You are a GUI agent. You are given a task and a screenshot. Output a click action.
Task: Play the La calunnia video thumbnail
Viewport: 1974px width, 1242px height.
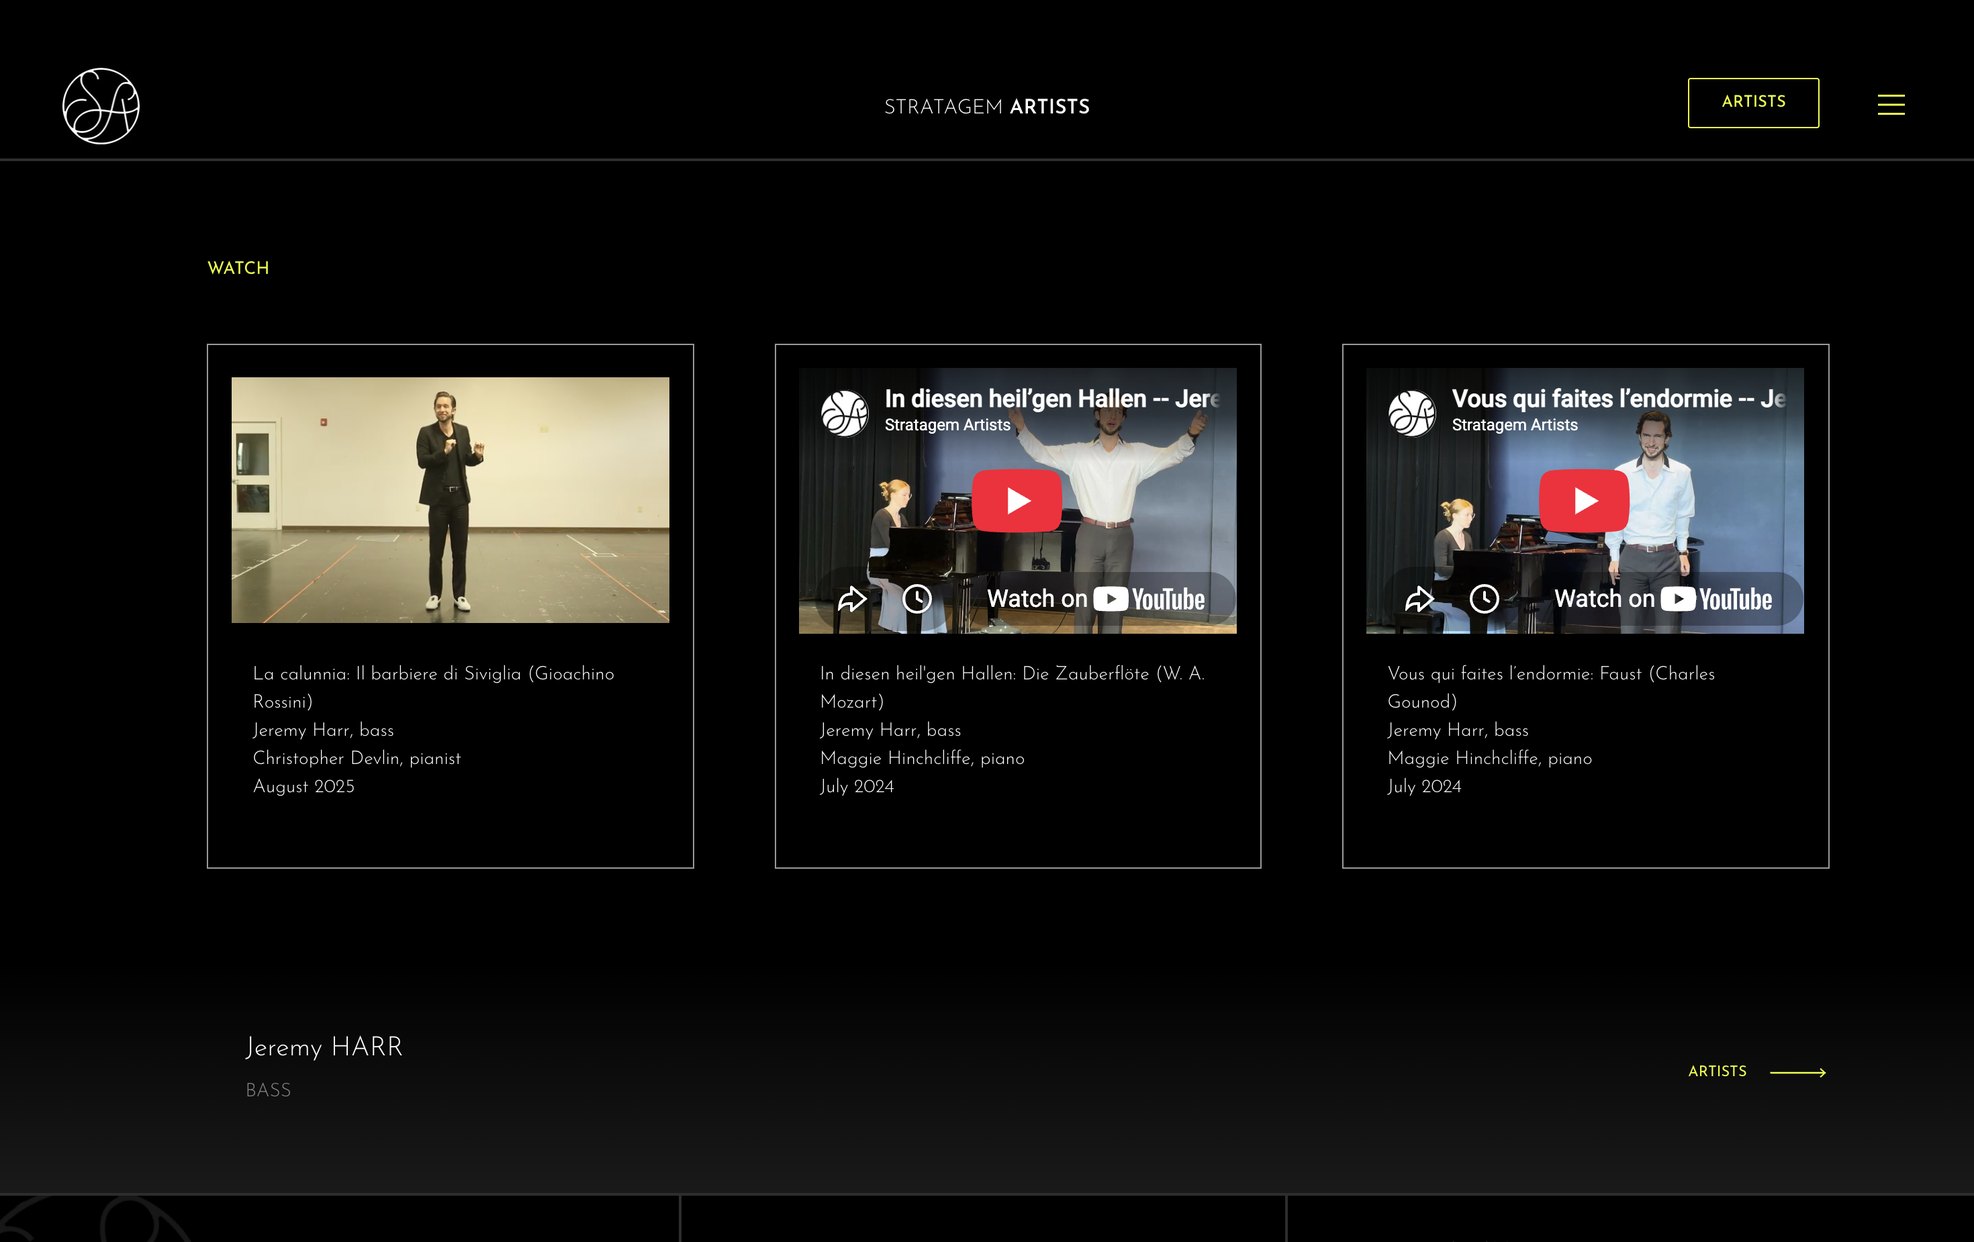(x=450, y=500)
